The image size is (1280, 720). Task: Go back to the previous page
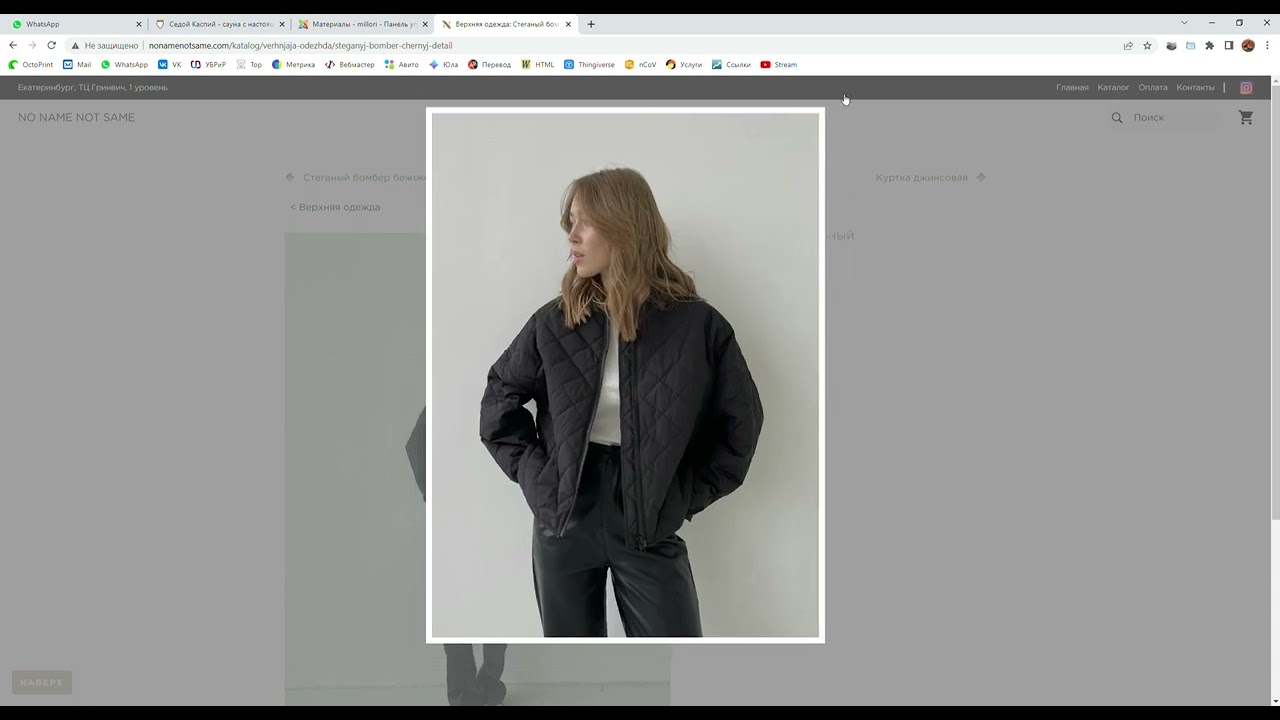point(13,45)
